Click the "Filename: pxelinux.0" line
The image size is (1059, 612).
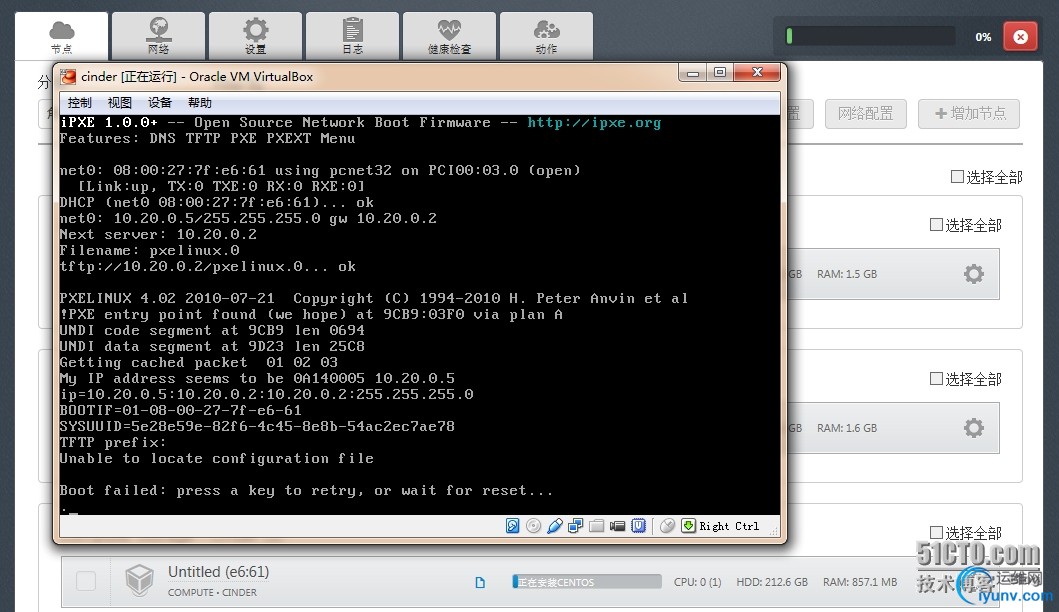[149, 251]
